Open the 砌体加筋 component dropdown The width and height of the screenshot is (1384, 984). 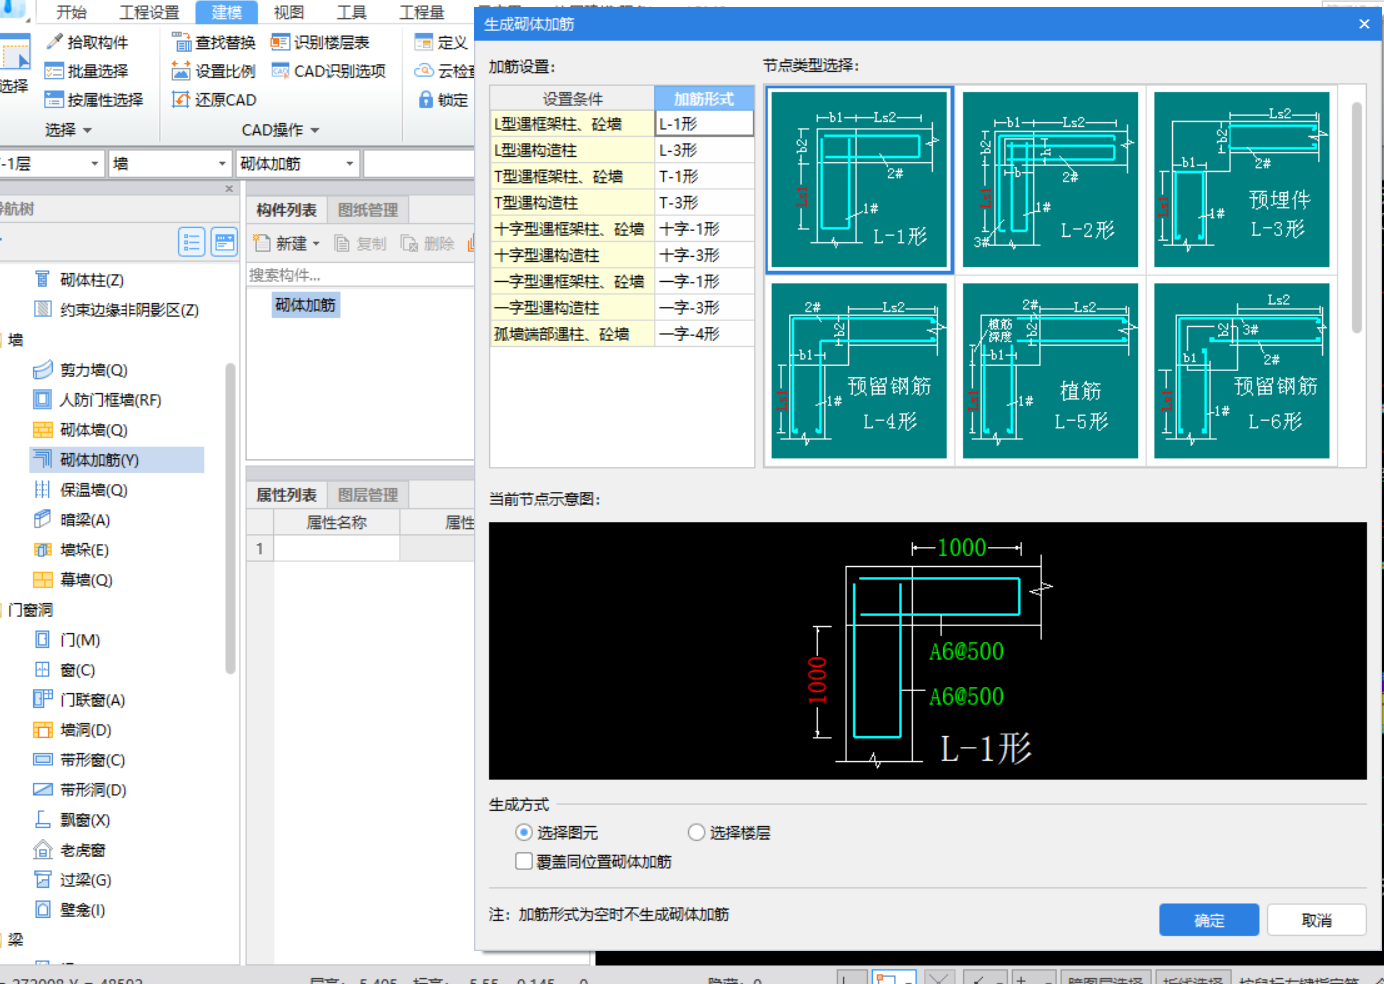350,163
